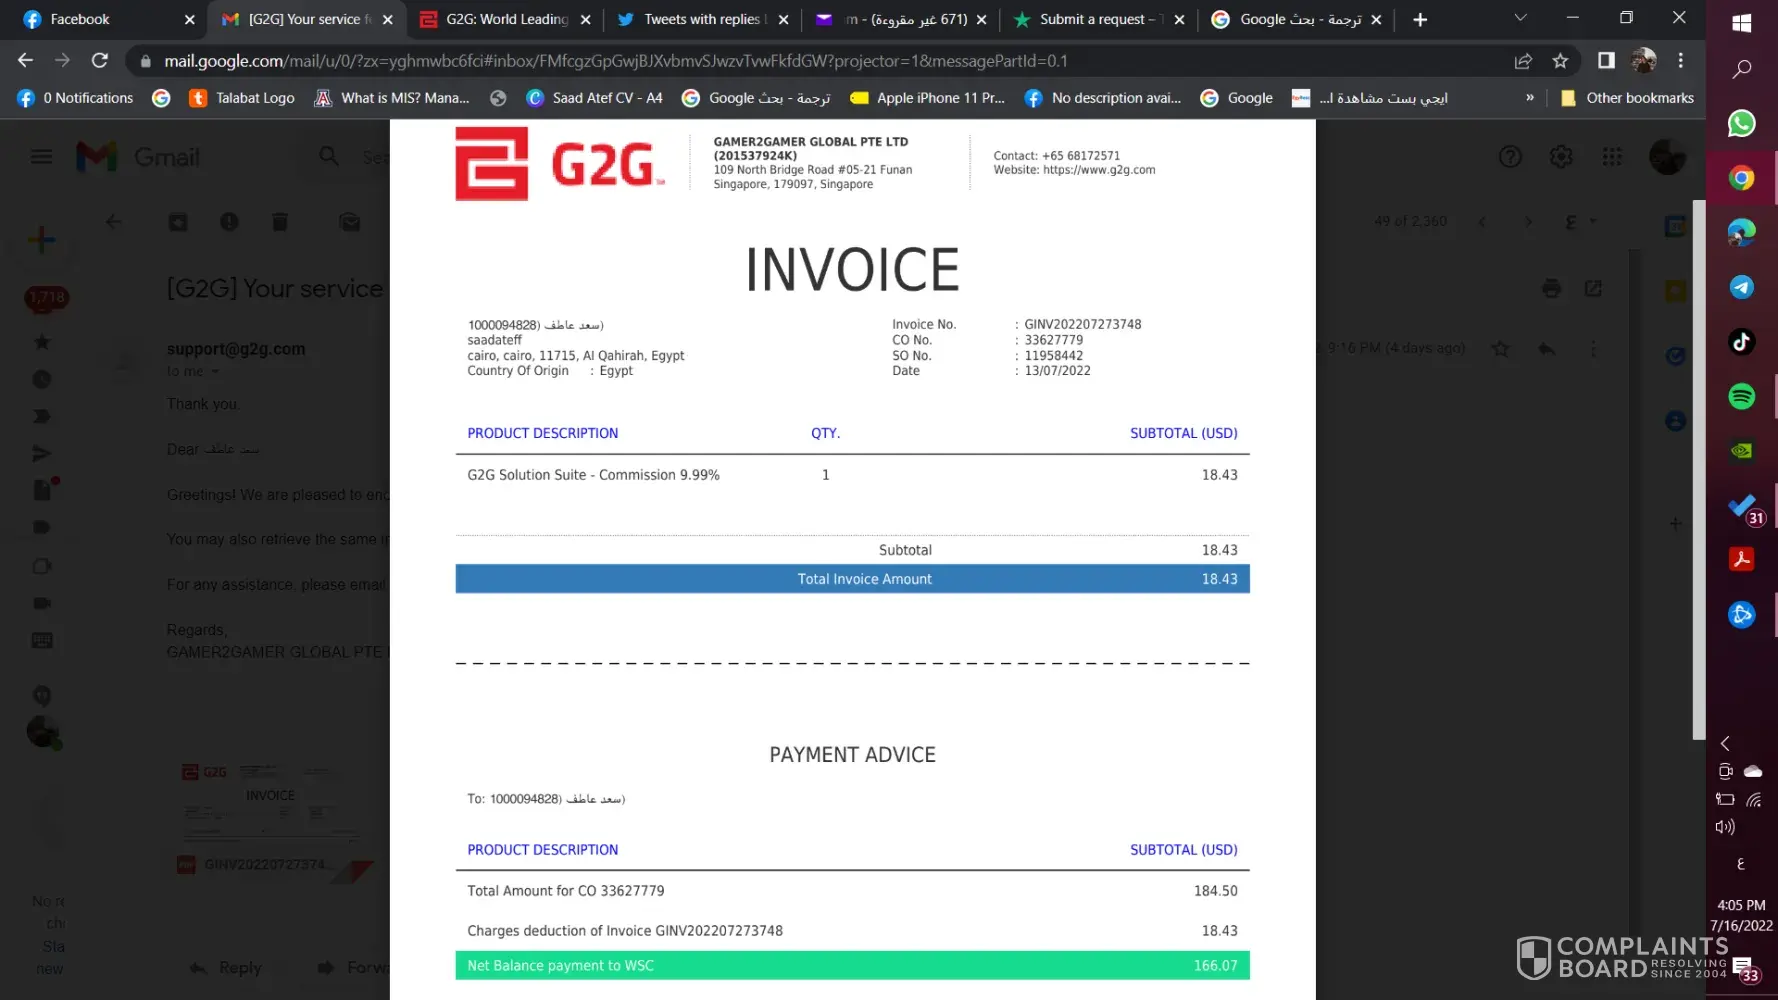Bookmark this page with star icon
This screenshot has width=1778, height=1000.
pyautogui.click(x=1560, y=61)
